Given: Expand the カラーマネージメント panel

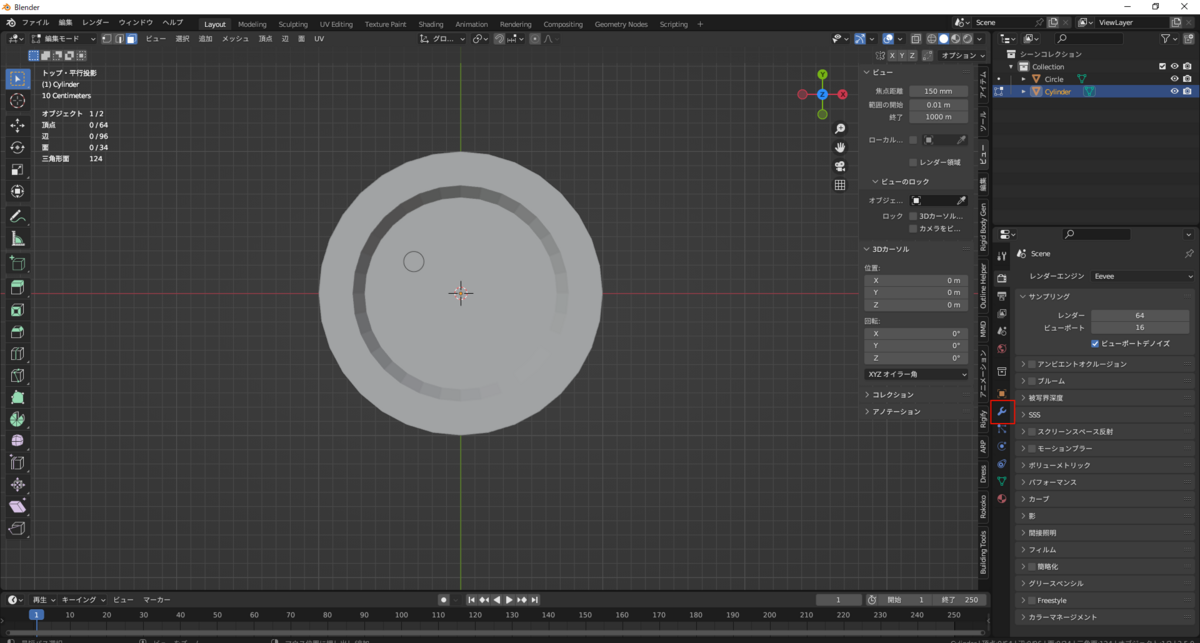Looking at the screenshot, I should [1105, 617].
